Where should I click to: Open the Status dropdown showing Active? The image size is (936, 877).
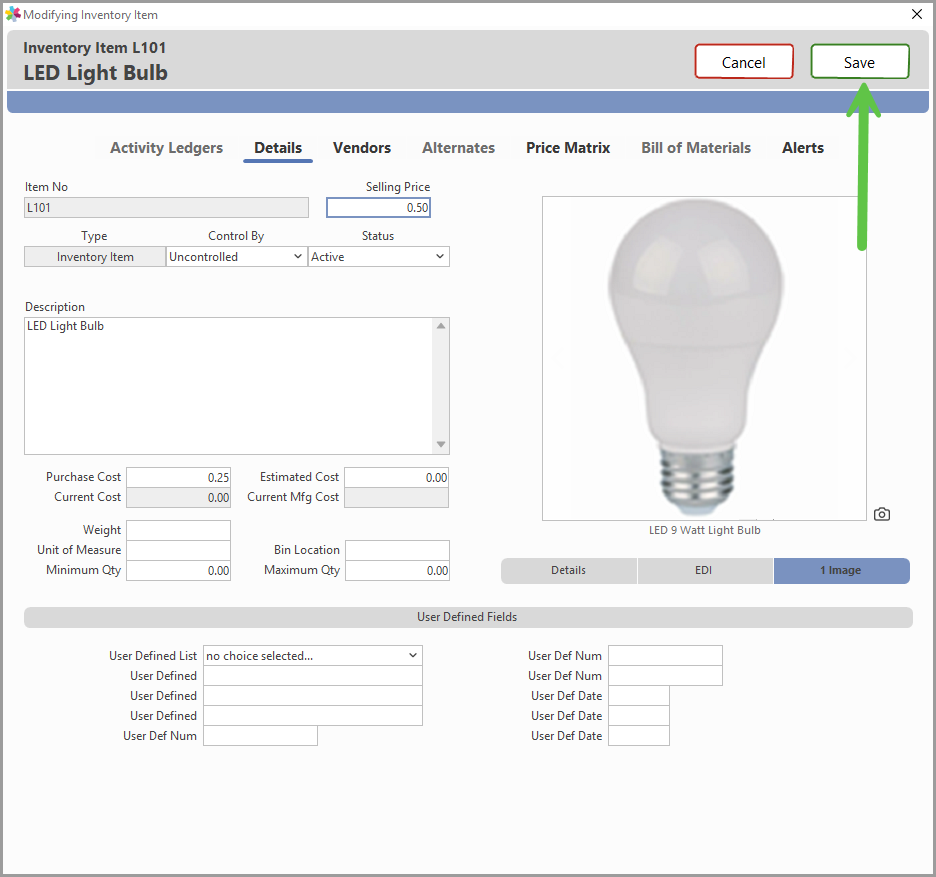(x=378, y=257)
